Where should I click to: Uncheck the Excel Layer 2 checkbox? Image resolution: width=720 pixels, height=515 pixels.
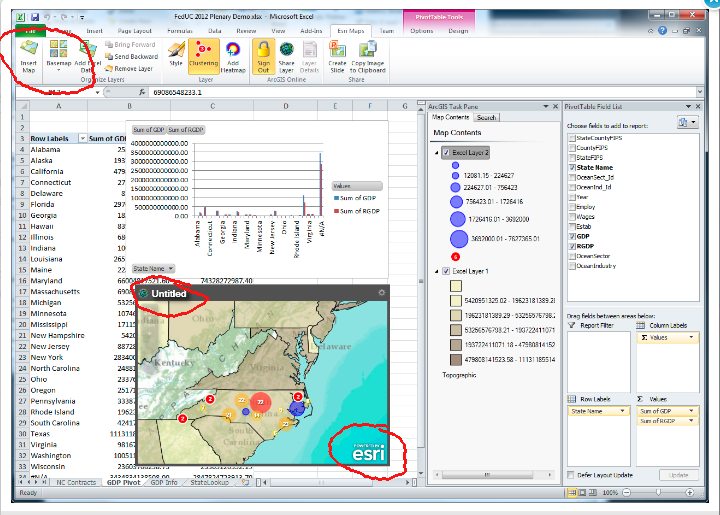click(x=446, y=152)
